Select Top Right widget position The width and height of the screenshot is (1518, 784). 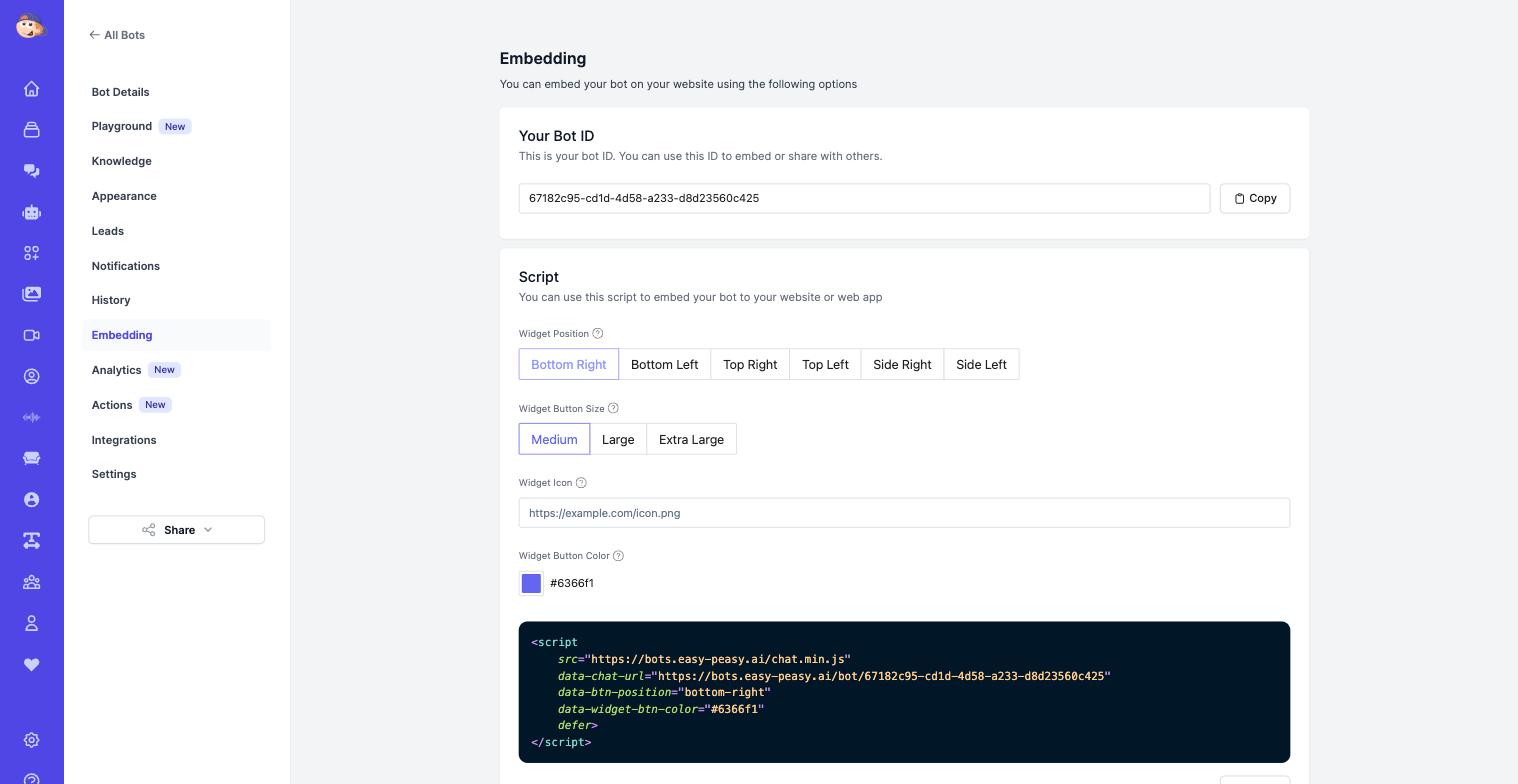pos(750,365)
